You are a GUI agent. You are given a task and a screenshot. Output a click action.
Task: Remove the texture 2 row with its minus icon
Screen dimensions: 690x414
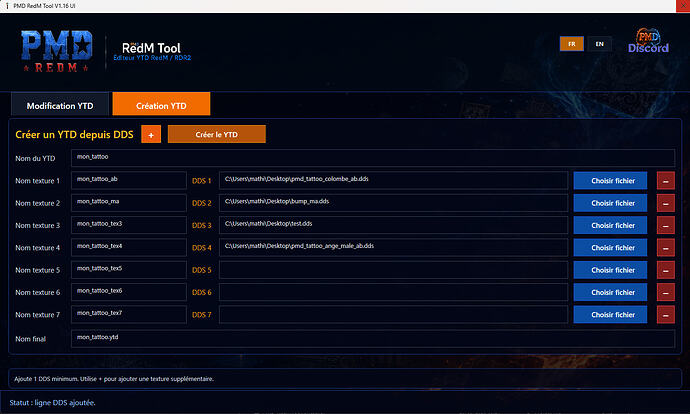click(x=665, y=203)
